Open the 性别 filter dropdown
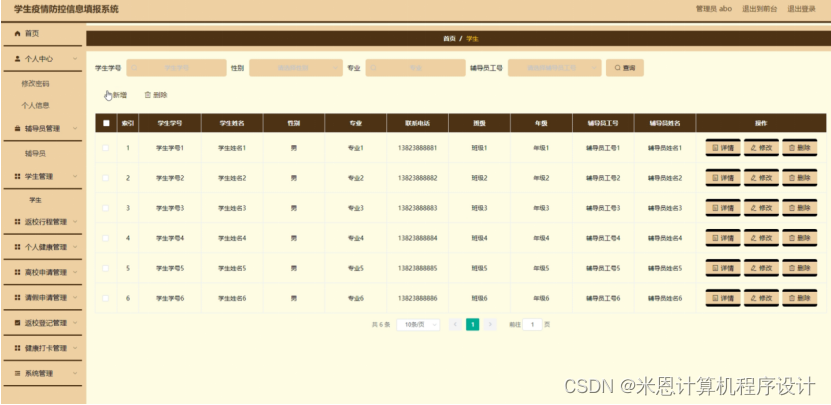The image size is (831, 405). (x=296, y=68)
